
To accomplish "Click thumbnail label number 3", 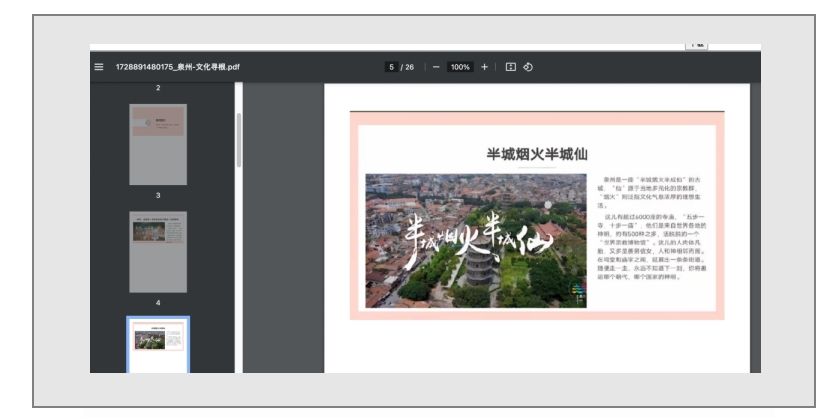I will 158,195.
